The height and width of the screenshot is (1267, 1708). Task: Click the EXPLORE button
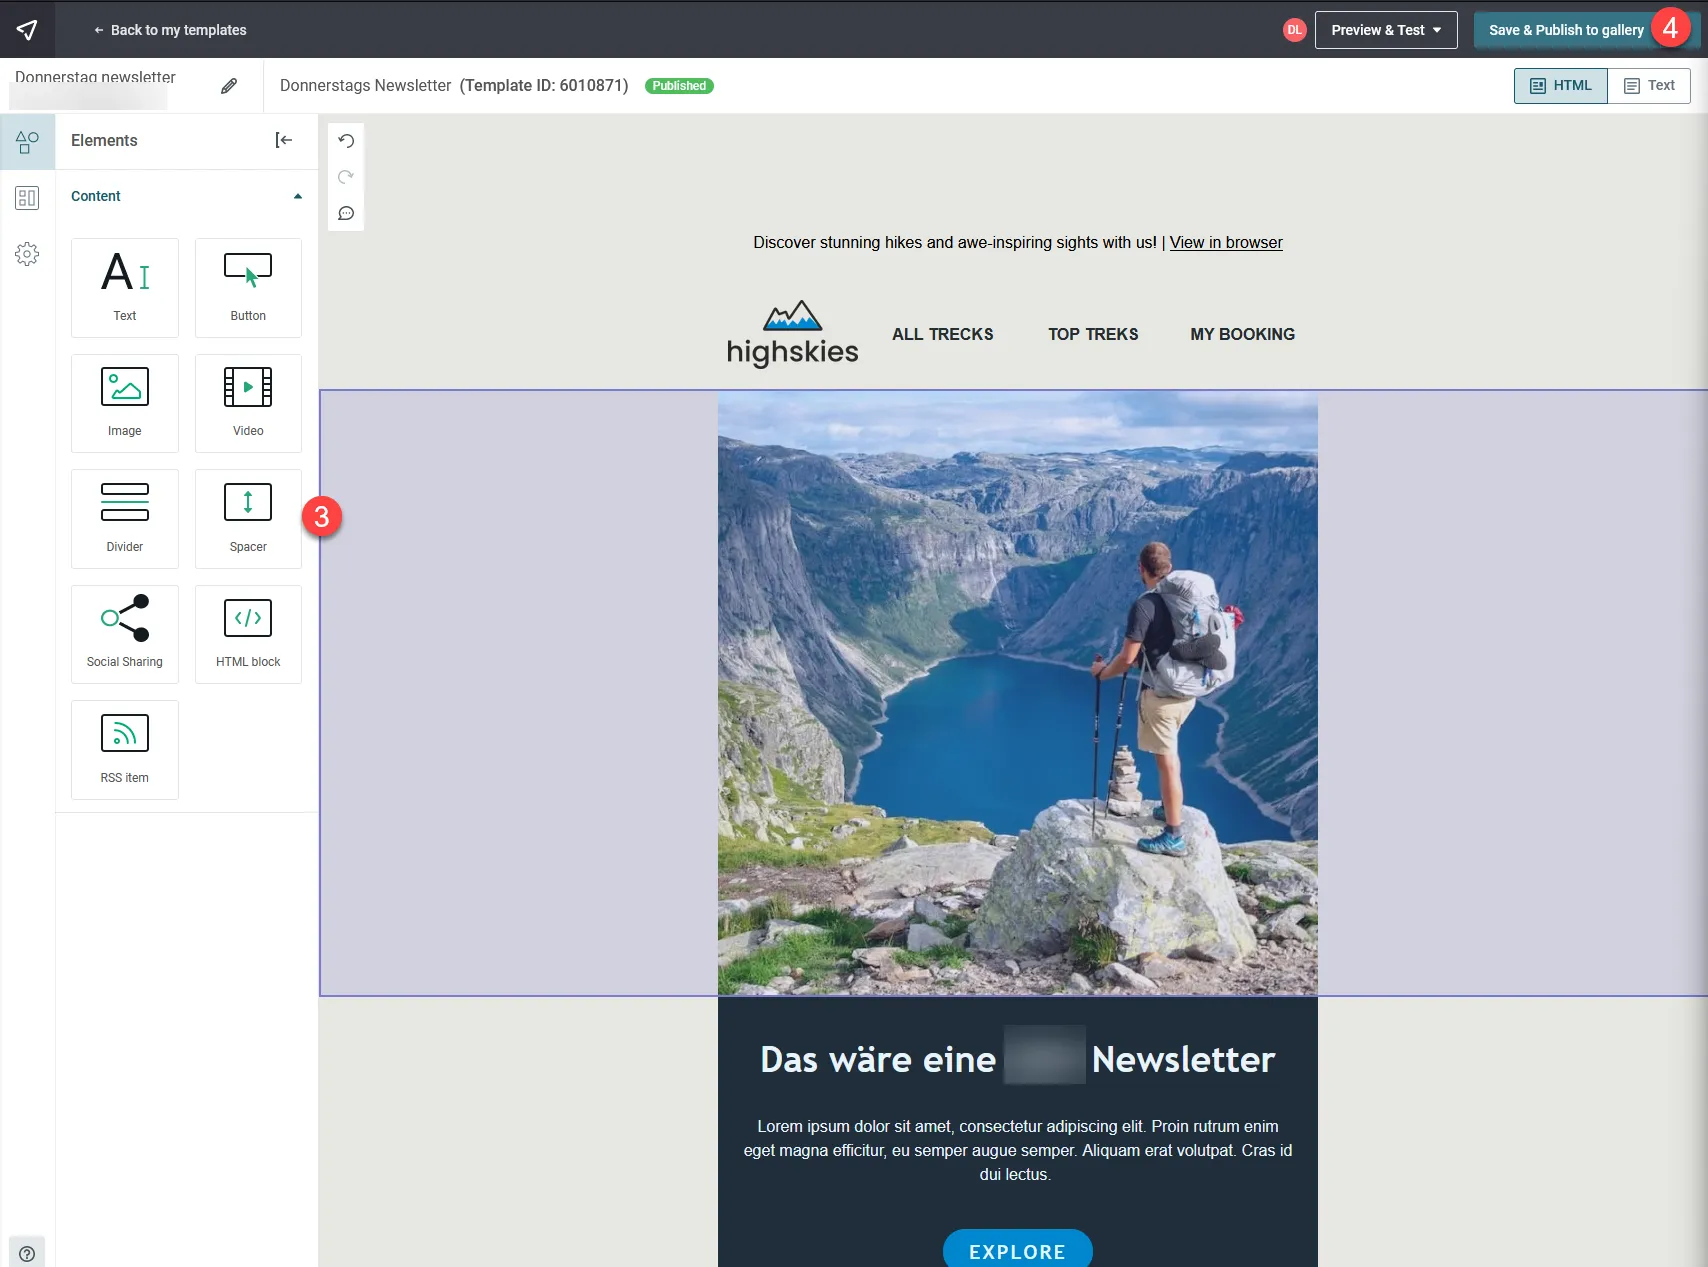[1018, 1251]
